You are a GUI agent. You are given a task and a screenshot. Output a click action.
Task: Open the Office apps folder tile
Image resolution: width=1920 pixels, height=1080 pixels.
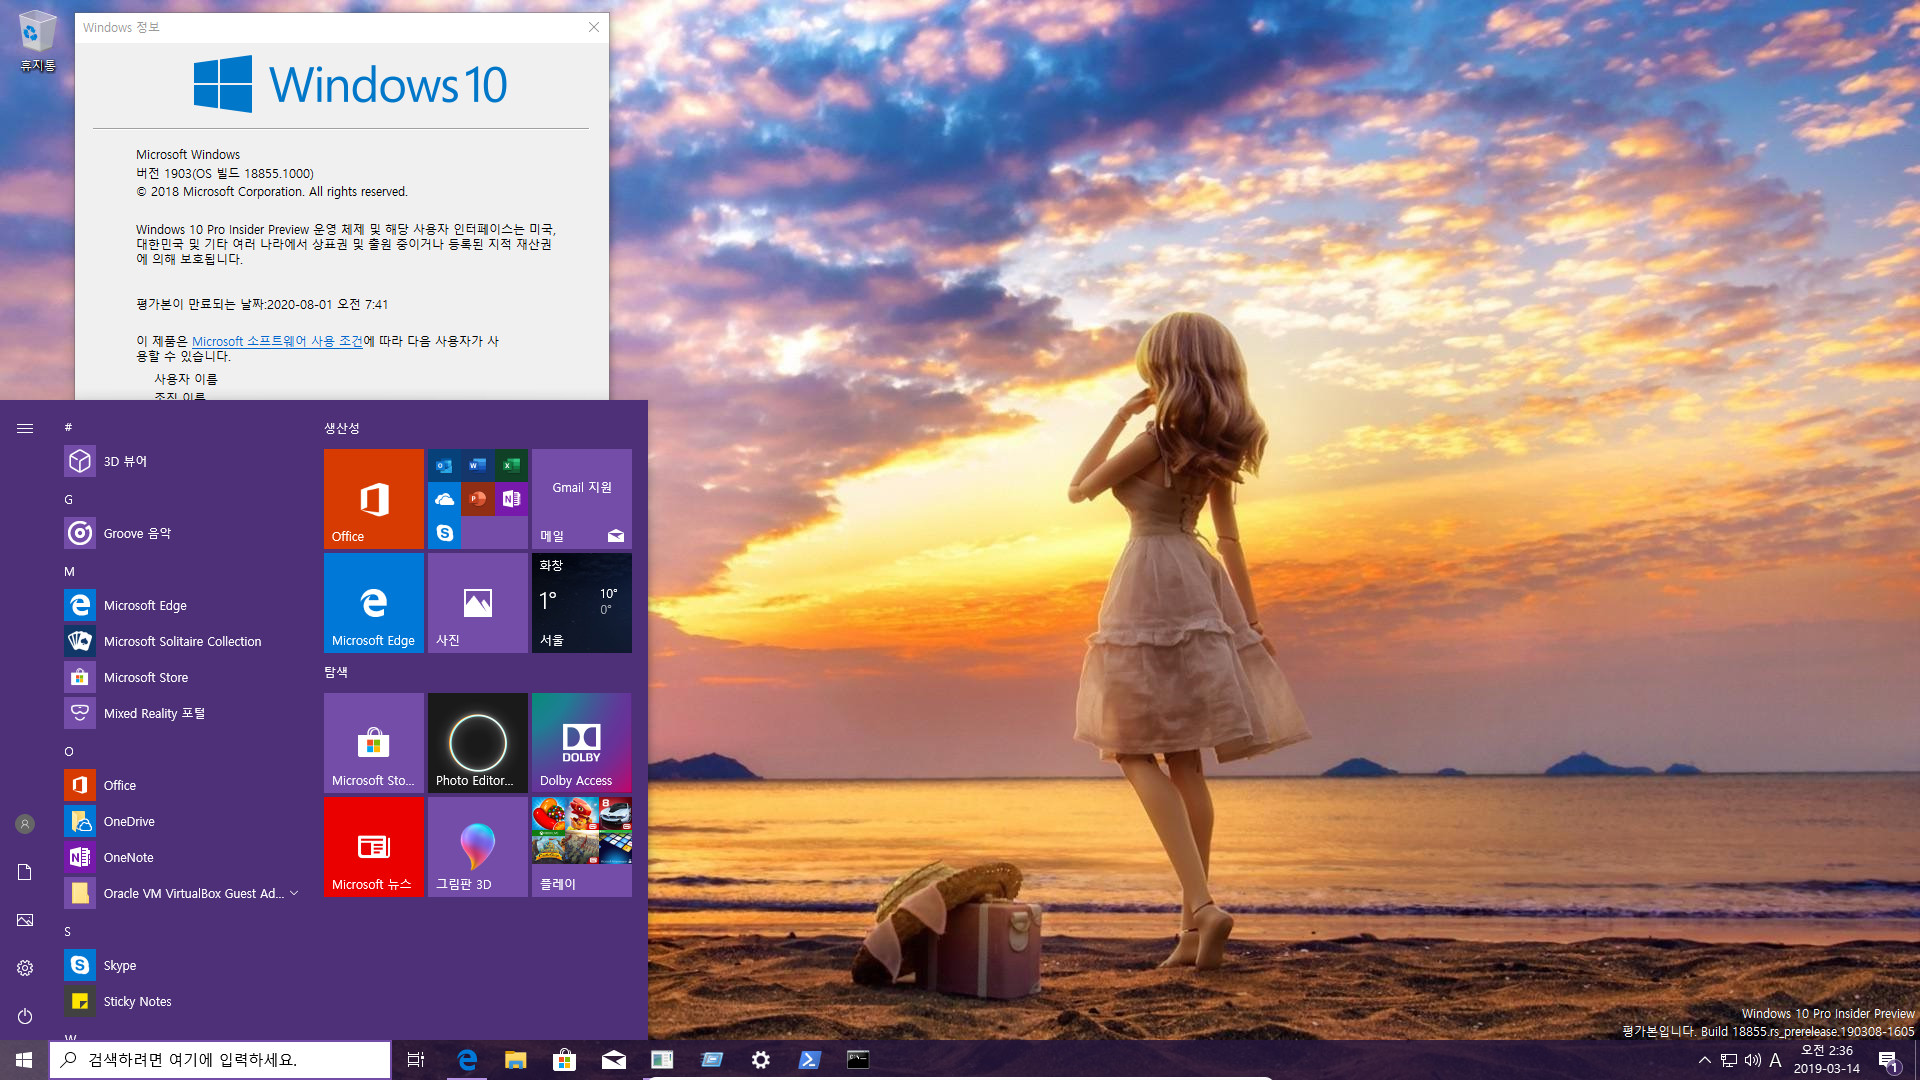click(478, 499)
